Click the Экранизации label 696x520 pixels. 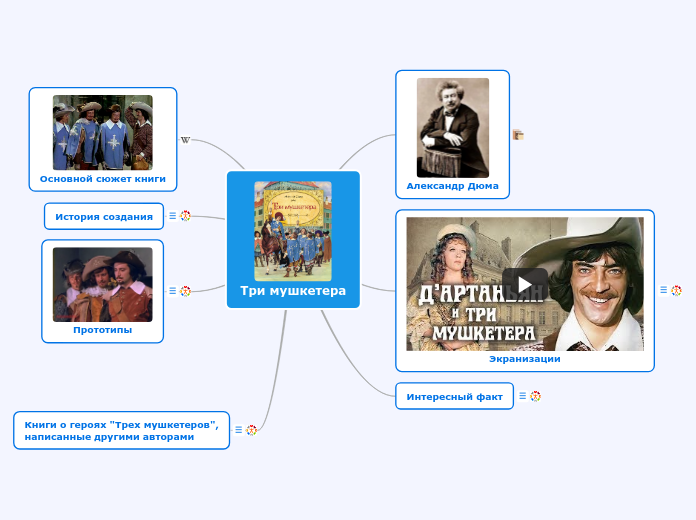pos(525,359)
